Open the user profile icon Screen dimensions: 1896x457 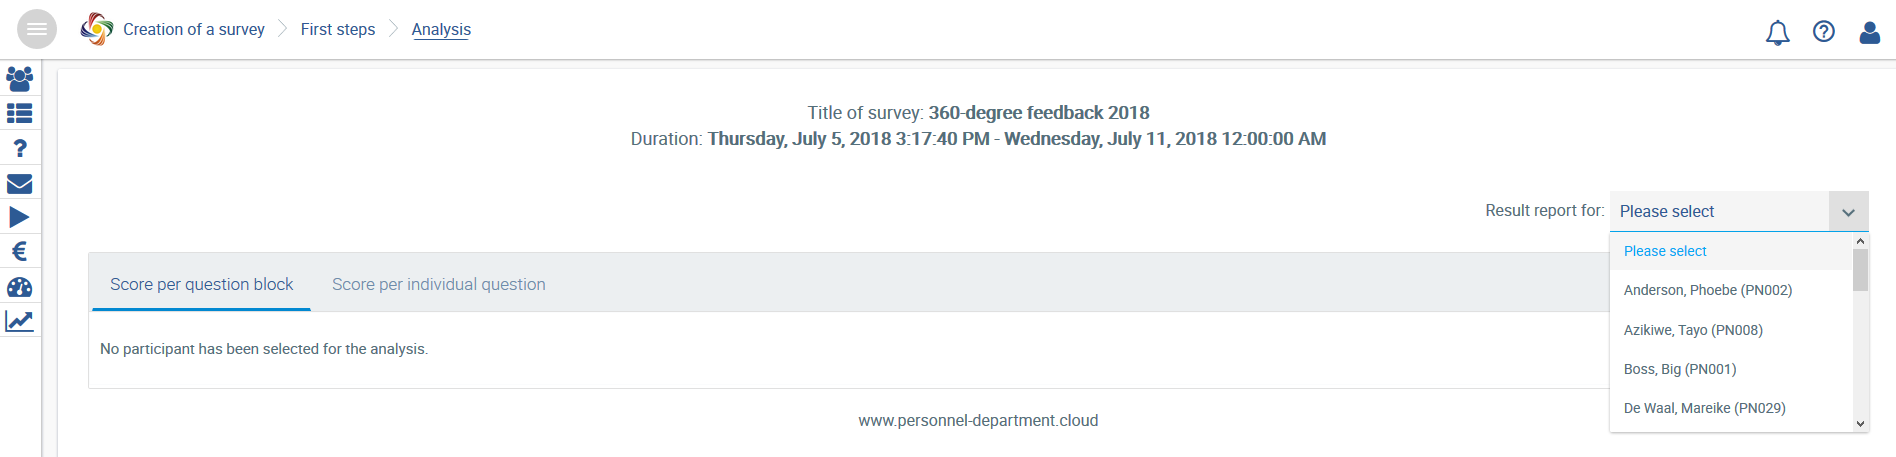click(x=1870, y=32)
